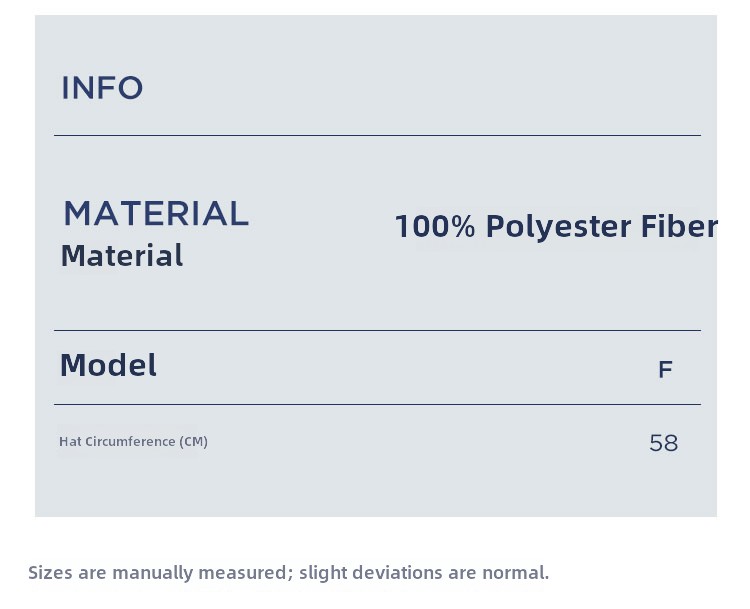Screen dimensions: 750x609
Task: Click the manually measured sizes note
Action: click(x=288, y=573)
